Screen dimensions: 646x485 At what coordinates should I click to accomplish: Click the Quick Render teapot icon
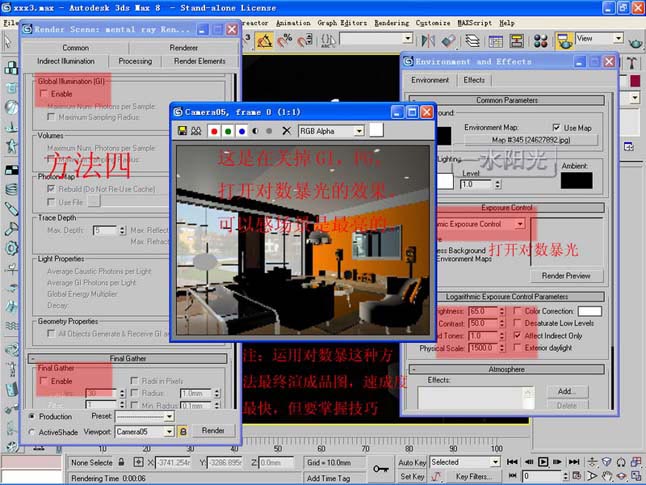coord(635,42)
